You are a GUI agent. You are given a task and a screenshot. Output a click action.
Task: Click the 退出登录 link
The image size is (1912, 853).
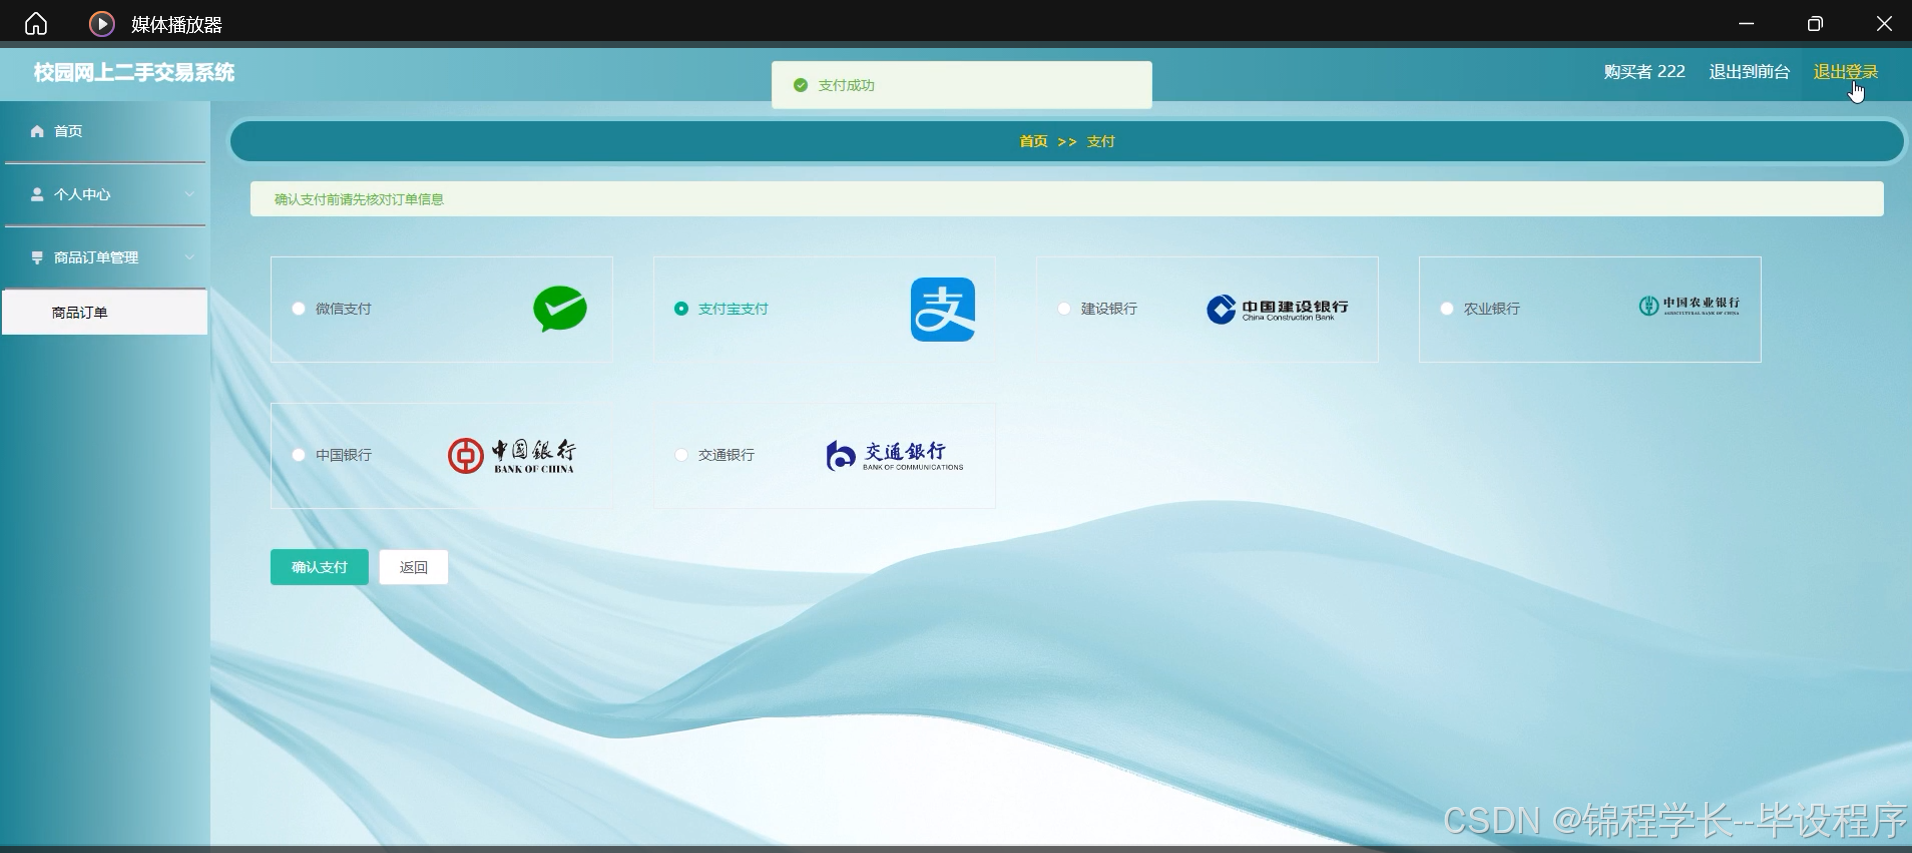(1846, 72)
